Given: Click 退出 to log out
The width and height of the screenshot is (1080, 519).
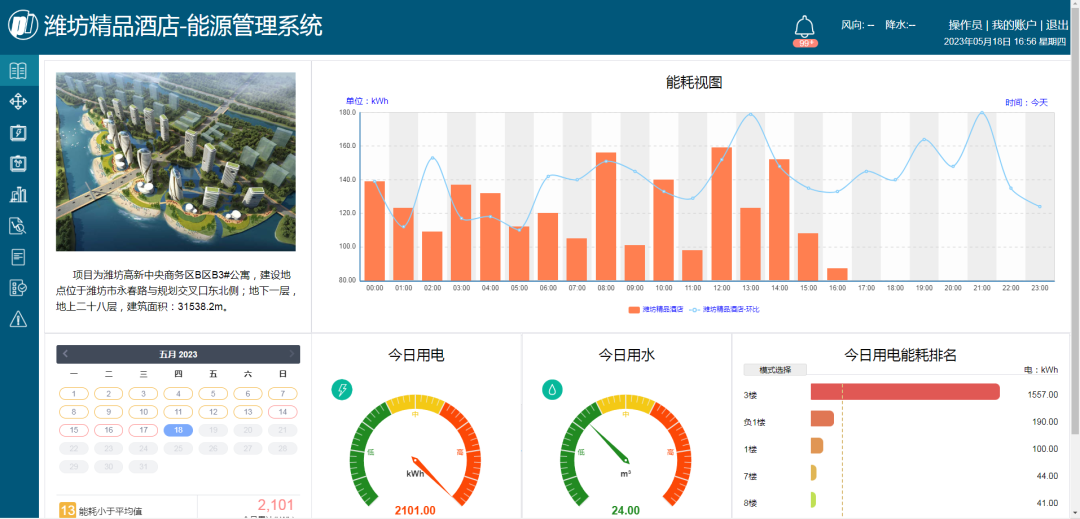Looking at the screenshot, I should pos(1058,25).
